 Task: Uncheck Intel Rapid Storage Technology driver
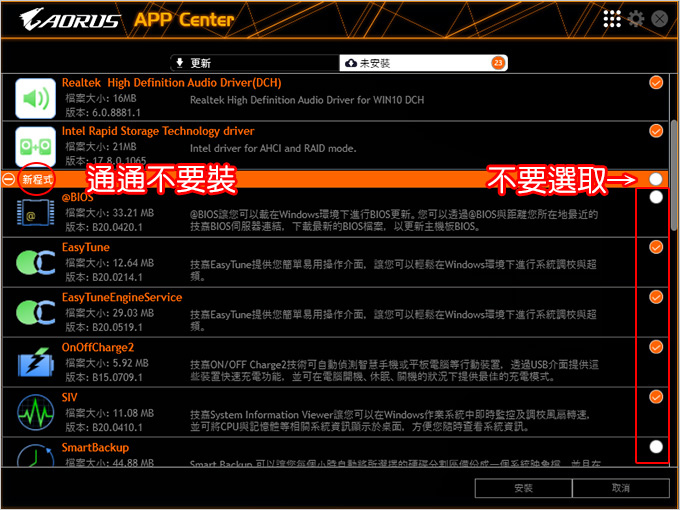tap(656, 131)
